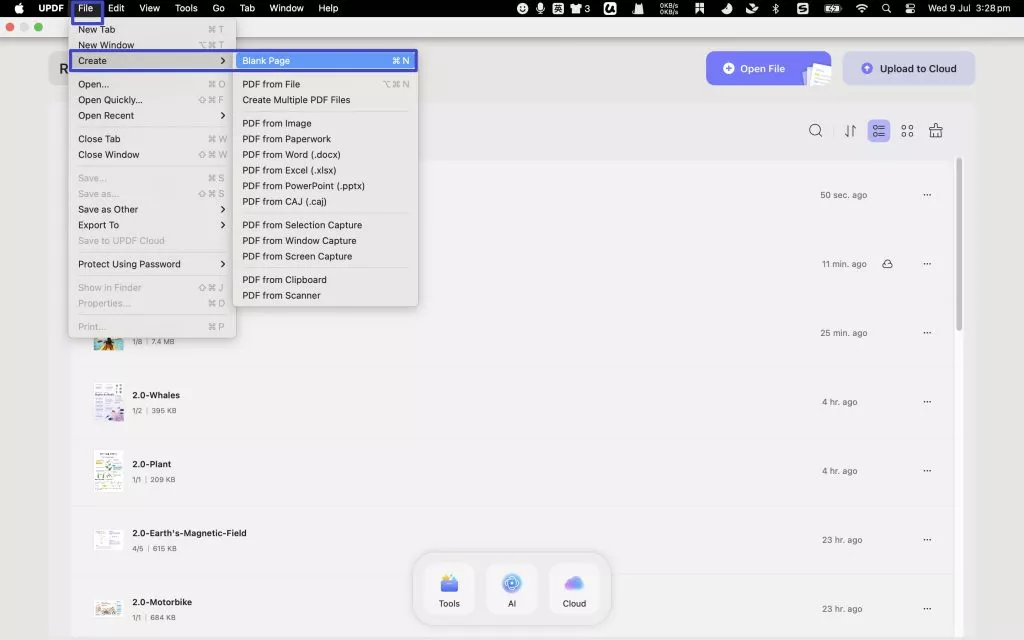Switch to list view icon
The width and height of the screenshot is (1024, 640).
tap(878, 131)
